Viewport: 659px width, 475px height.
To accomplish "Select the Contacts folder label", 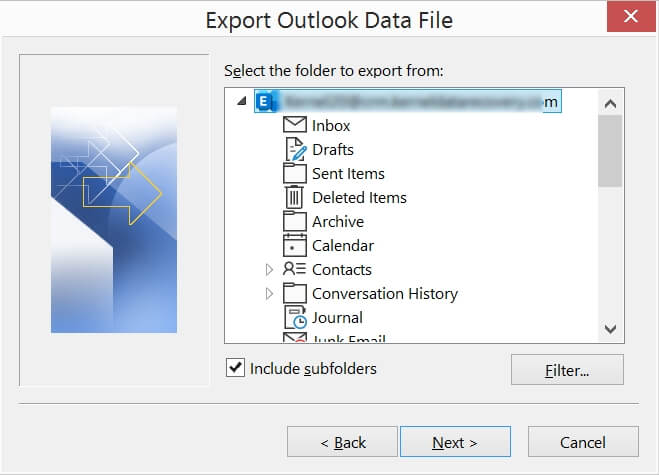I will (x=342, y=269).
